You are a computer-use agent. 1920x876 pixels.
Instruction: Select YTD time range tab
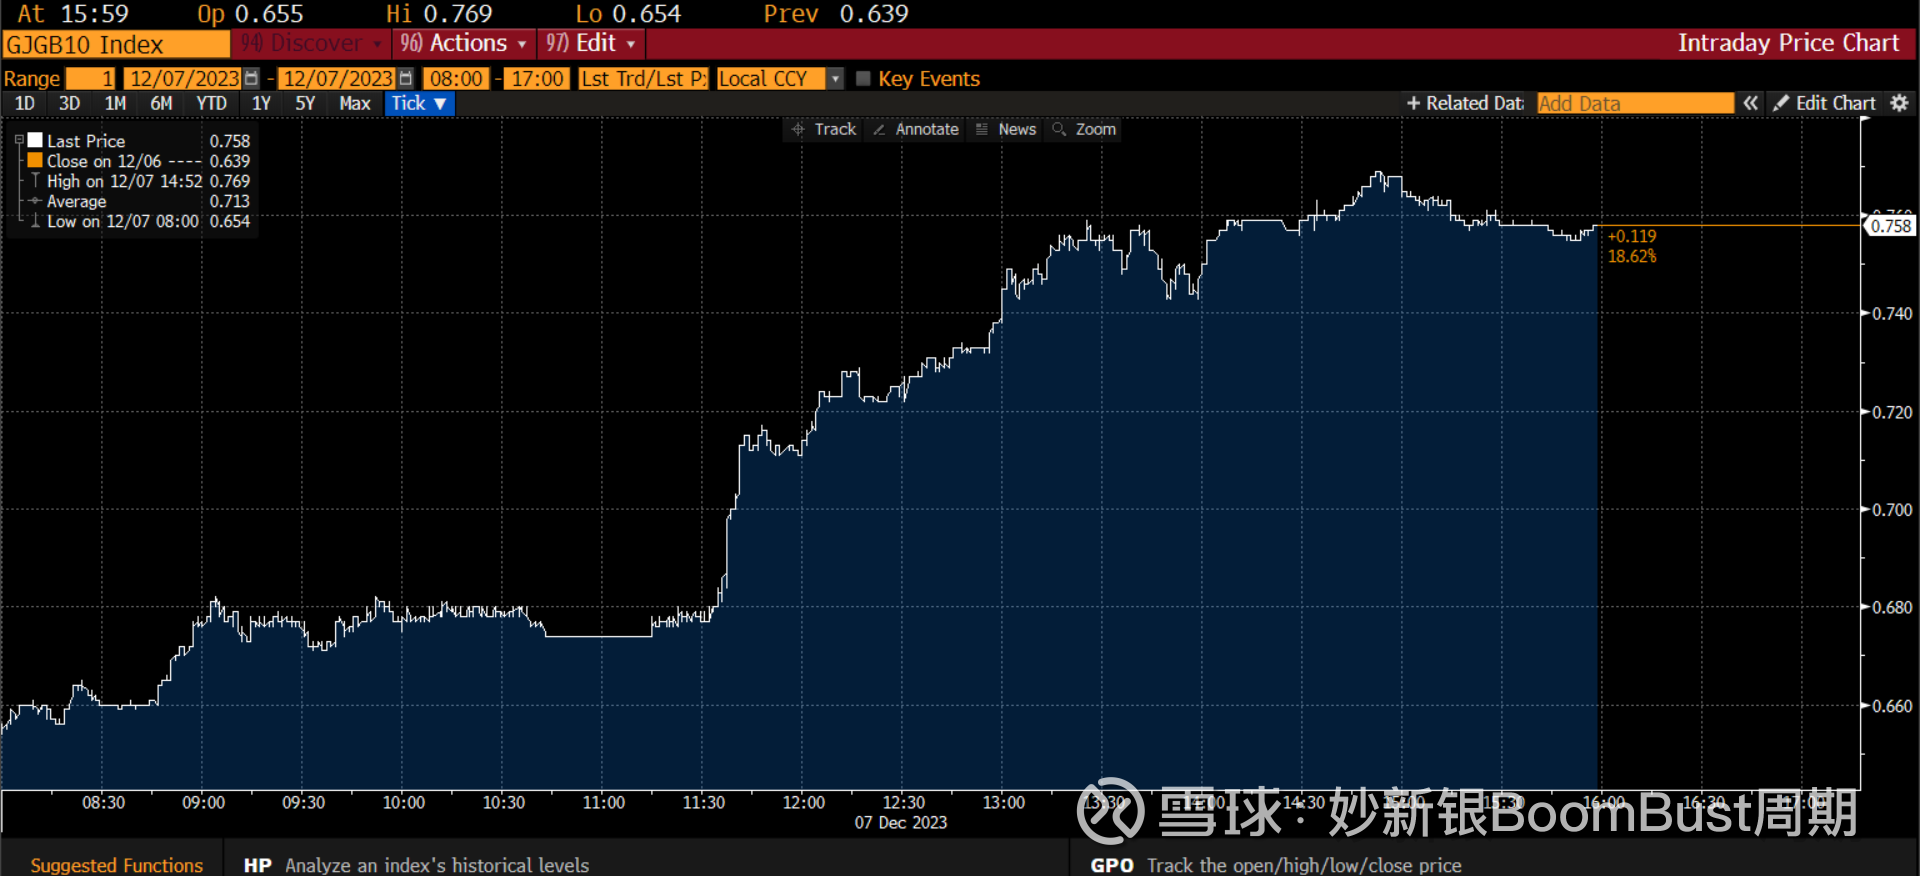(211, 103)
